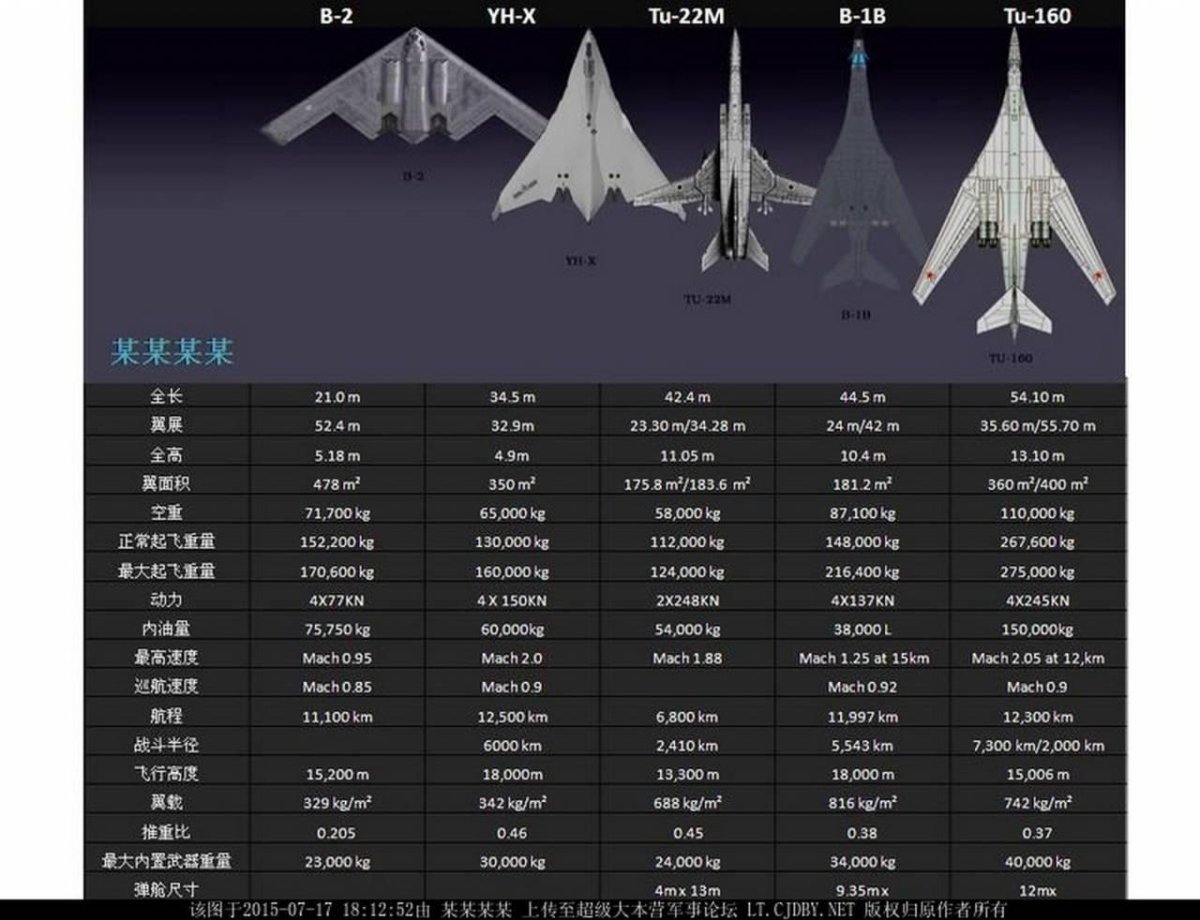Viewport: 1200px width, 920px height.
Task: Click the 4 X 150KN power cell
Action: [x=513, y=601]
